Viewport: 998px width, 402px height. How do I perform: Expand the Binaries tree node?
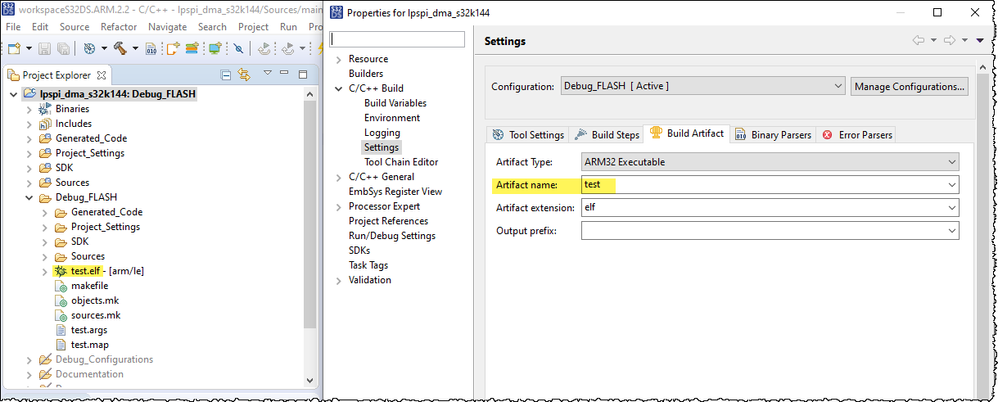pyautogui.click(x=29, y=109)
